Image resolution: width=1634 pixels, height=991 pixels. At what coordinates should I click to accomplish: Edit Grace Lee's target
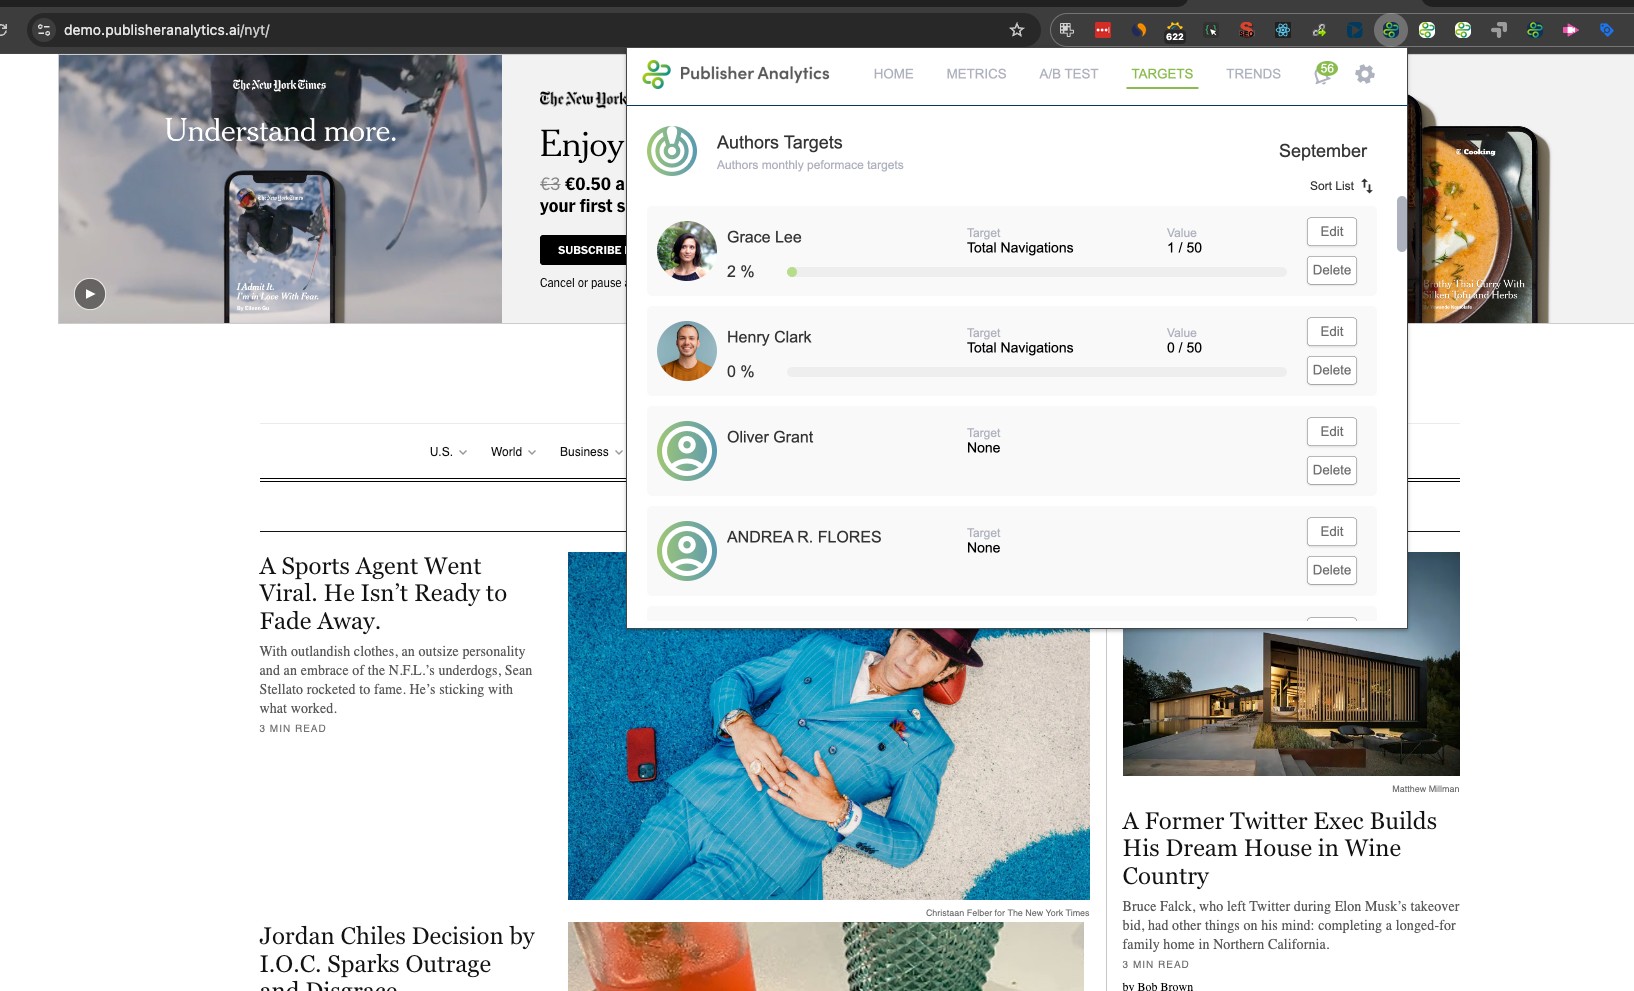click(1331, 232)
